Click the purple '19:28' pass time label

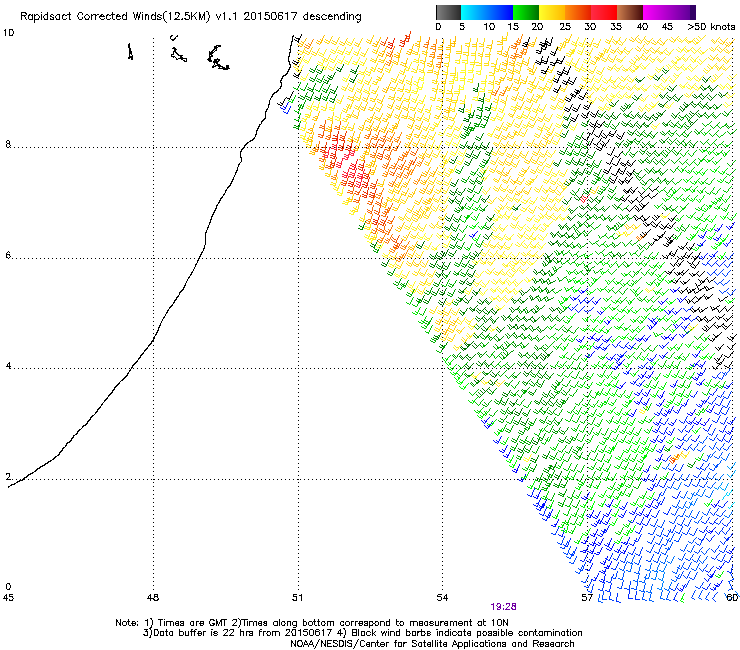point(503,607)
